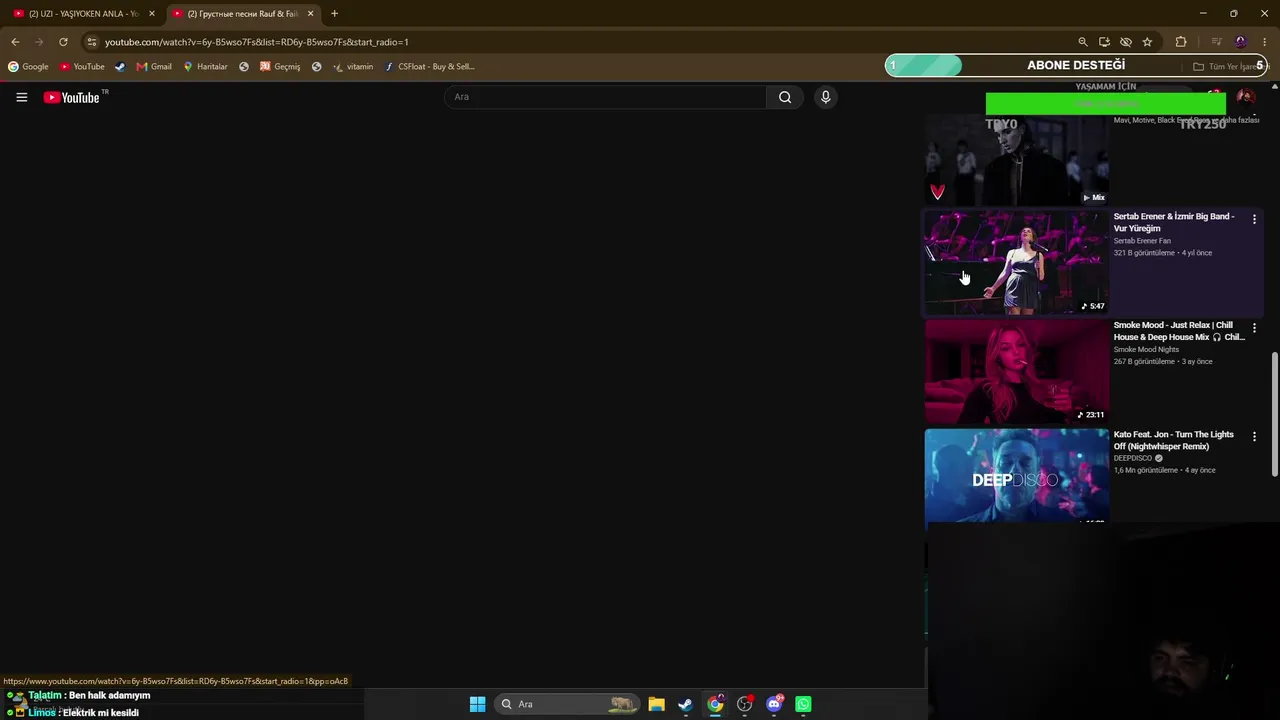Open more options for Smoke Mood video
This screenshot has width=1280, height=720.
coord(1254,328)
